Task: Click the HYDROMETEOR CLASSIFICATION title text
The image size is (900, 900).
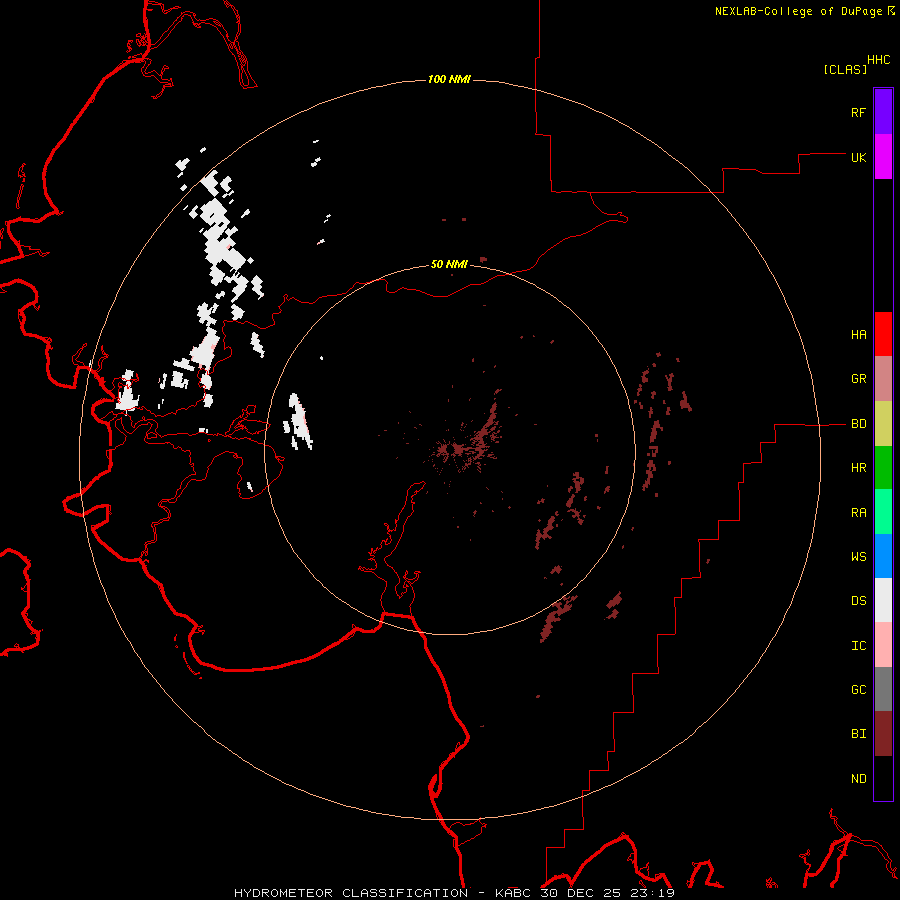Action: click(351, 893)
